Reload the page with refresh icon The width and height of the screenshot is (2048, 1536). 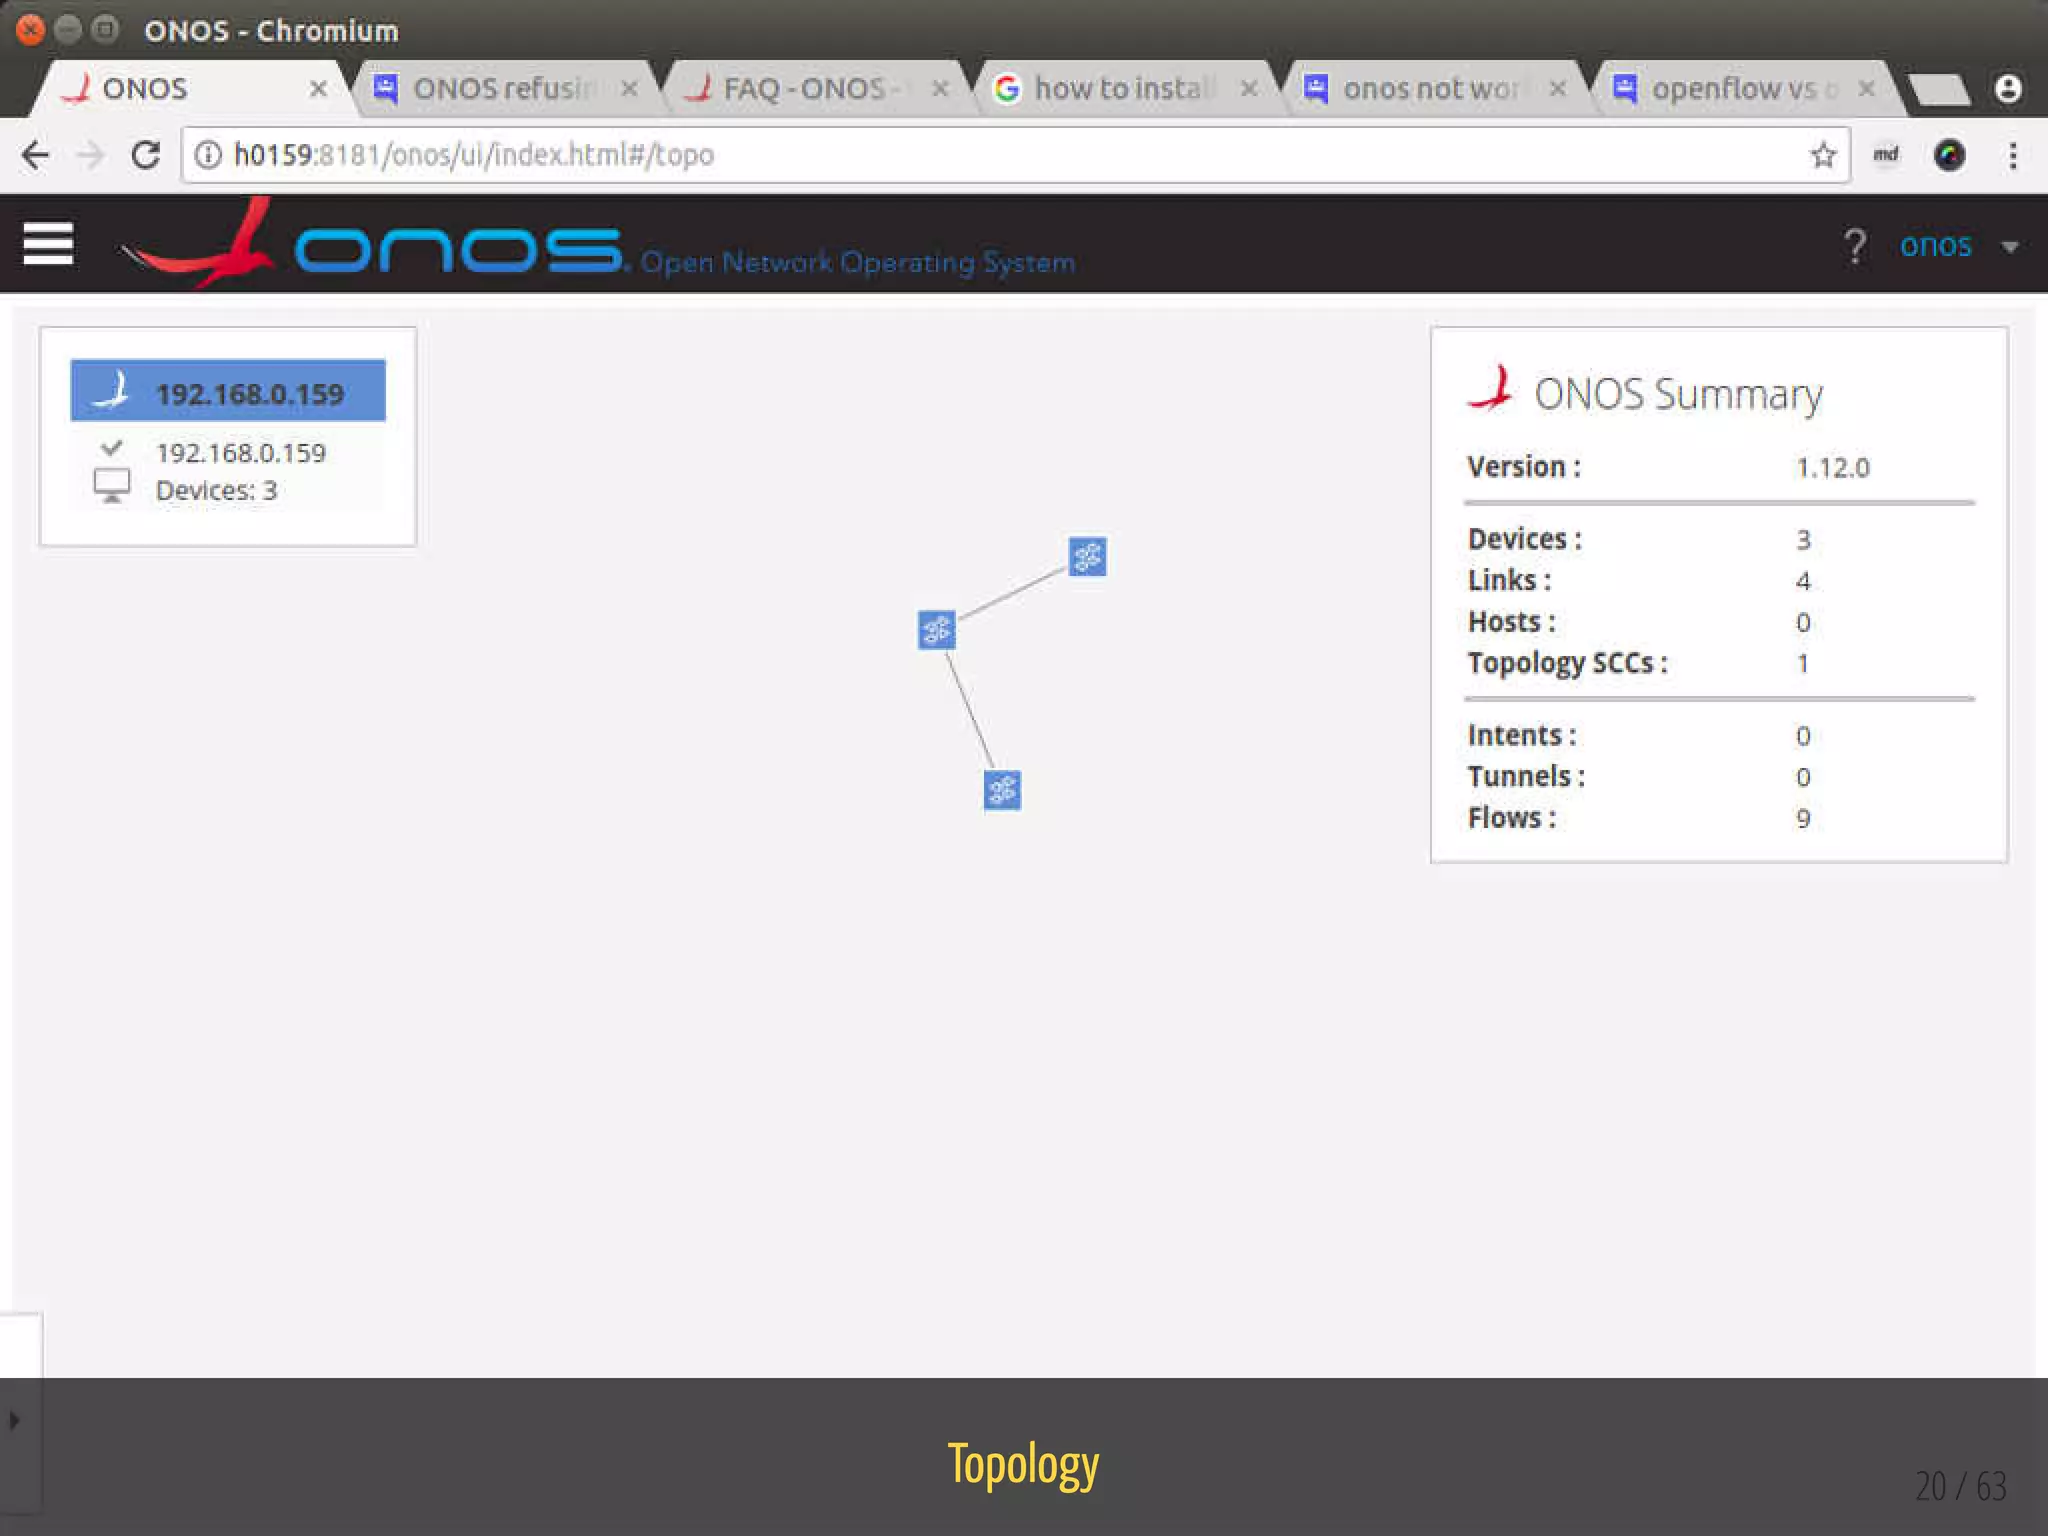coord(146,155)
